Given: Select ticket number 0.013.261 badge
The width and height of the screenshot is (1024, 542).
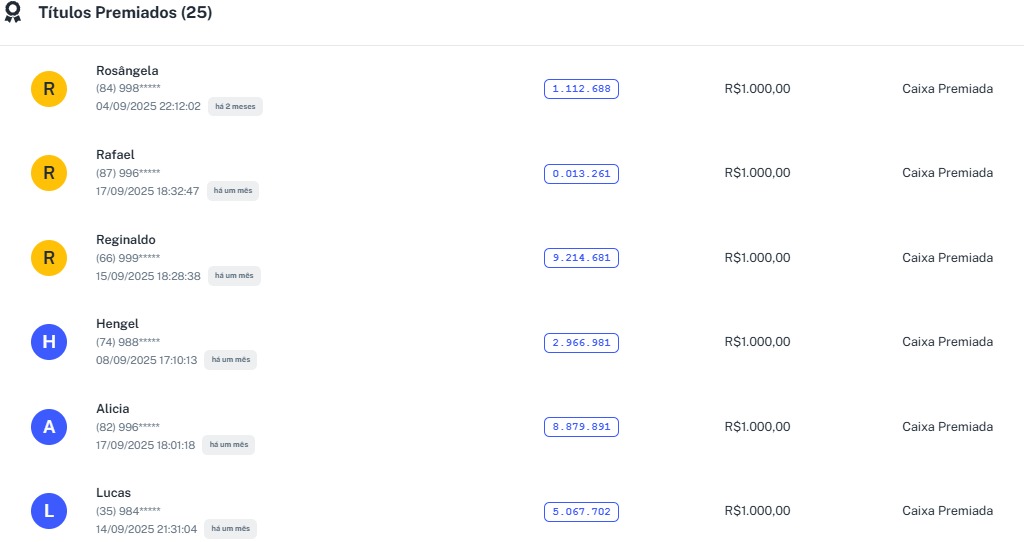Looking at the screenshot, I should 581,174.
